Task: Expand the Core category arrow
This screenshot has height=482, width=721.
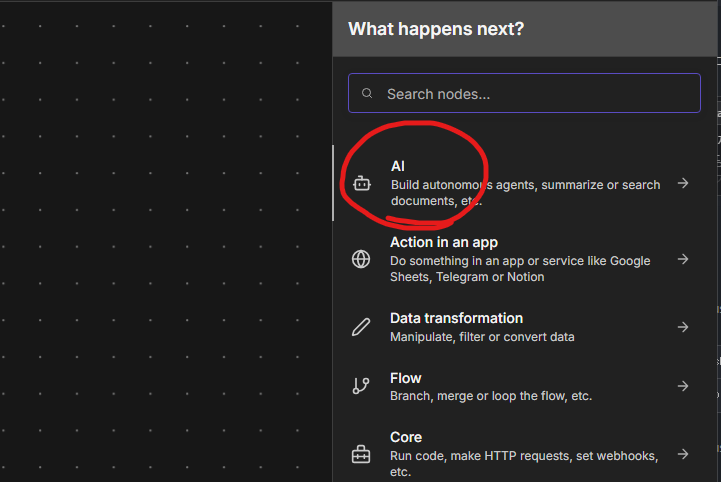Action: (683, 454)
